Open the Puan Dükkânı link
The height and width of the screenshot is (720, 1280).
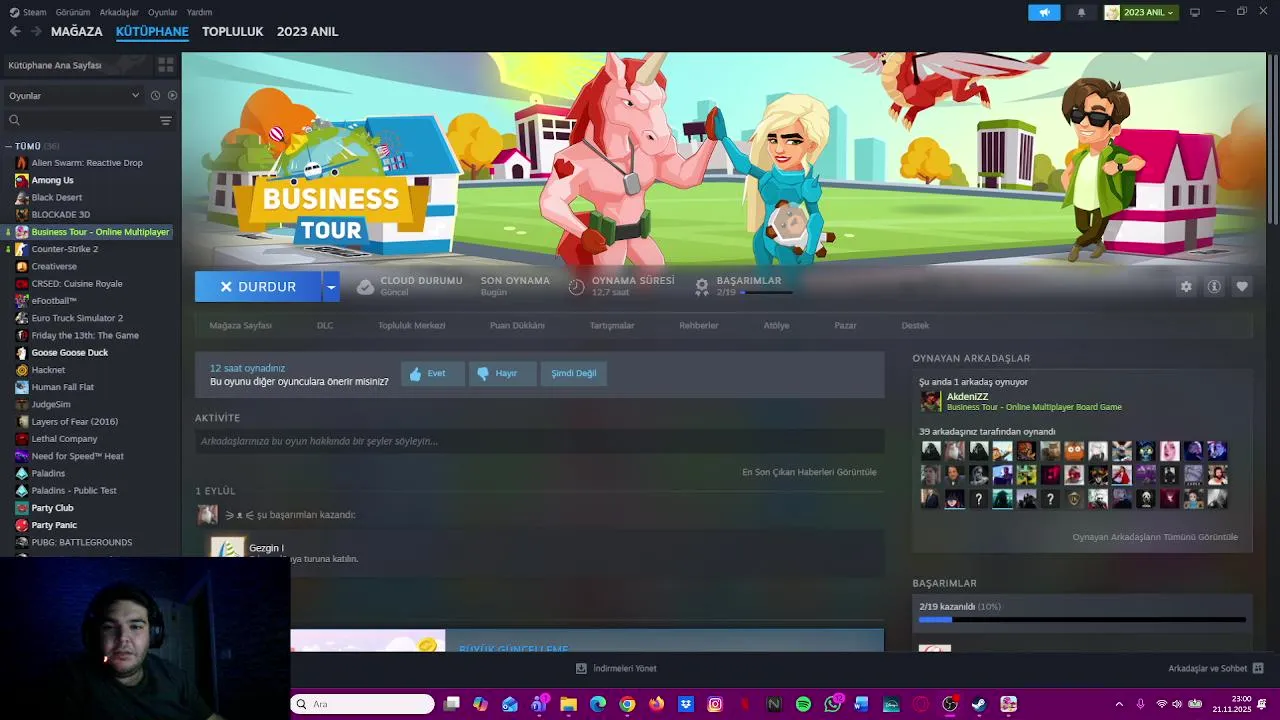(x=517, y=325)
